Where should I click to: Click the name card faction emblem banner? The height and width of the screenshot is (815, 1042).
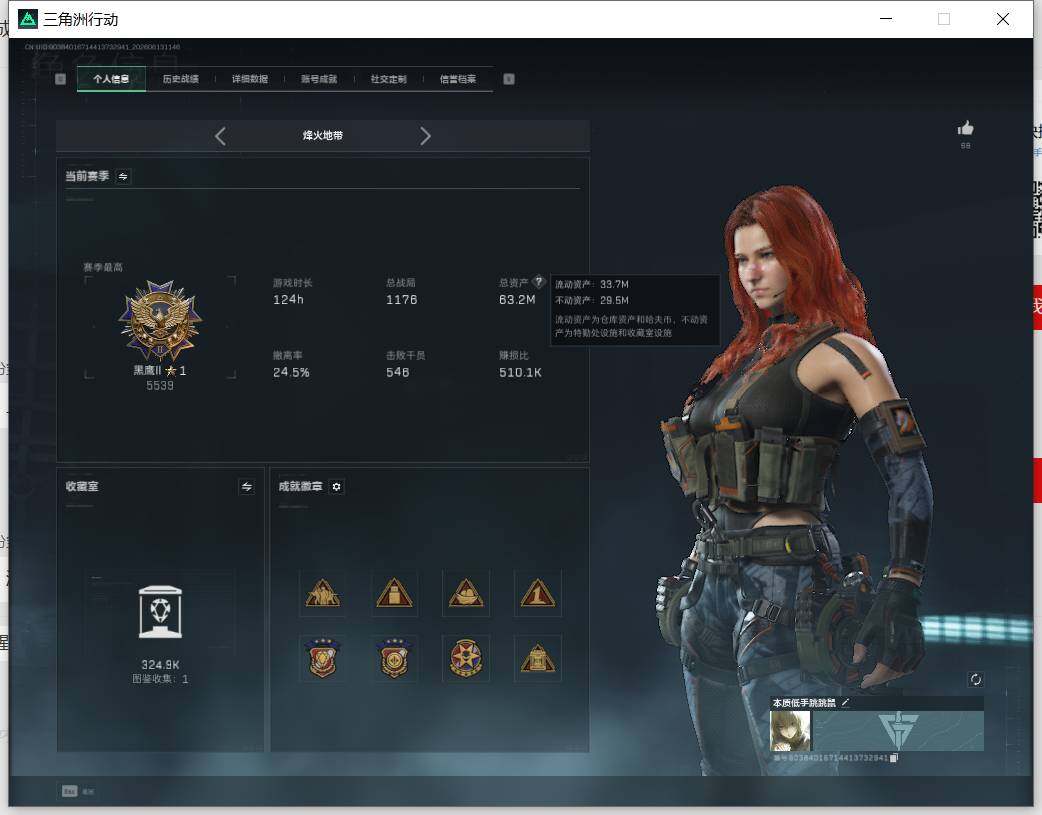[898, 731]
